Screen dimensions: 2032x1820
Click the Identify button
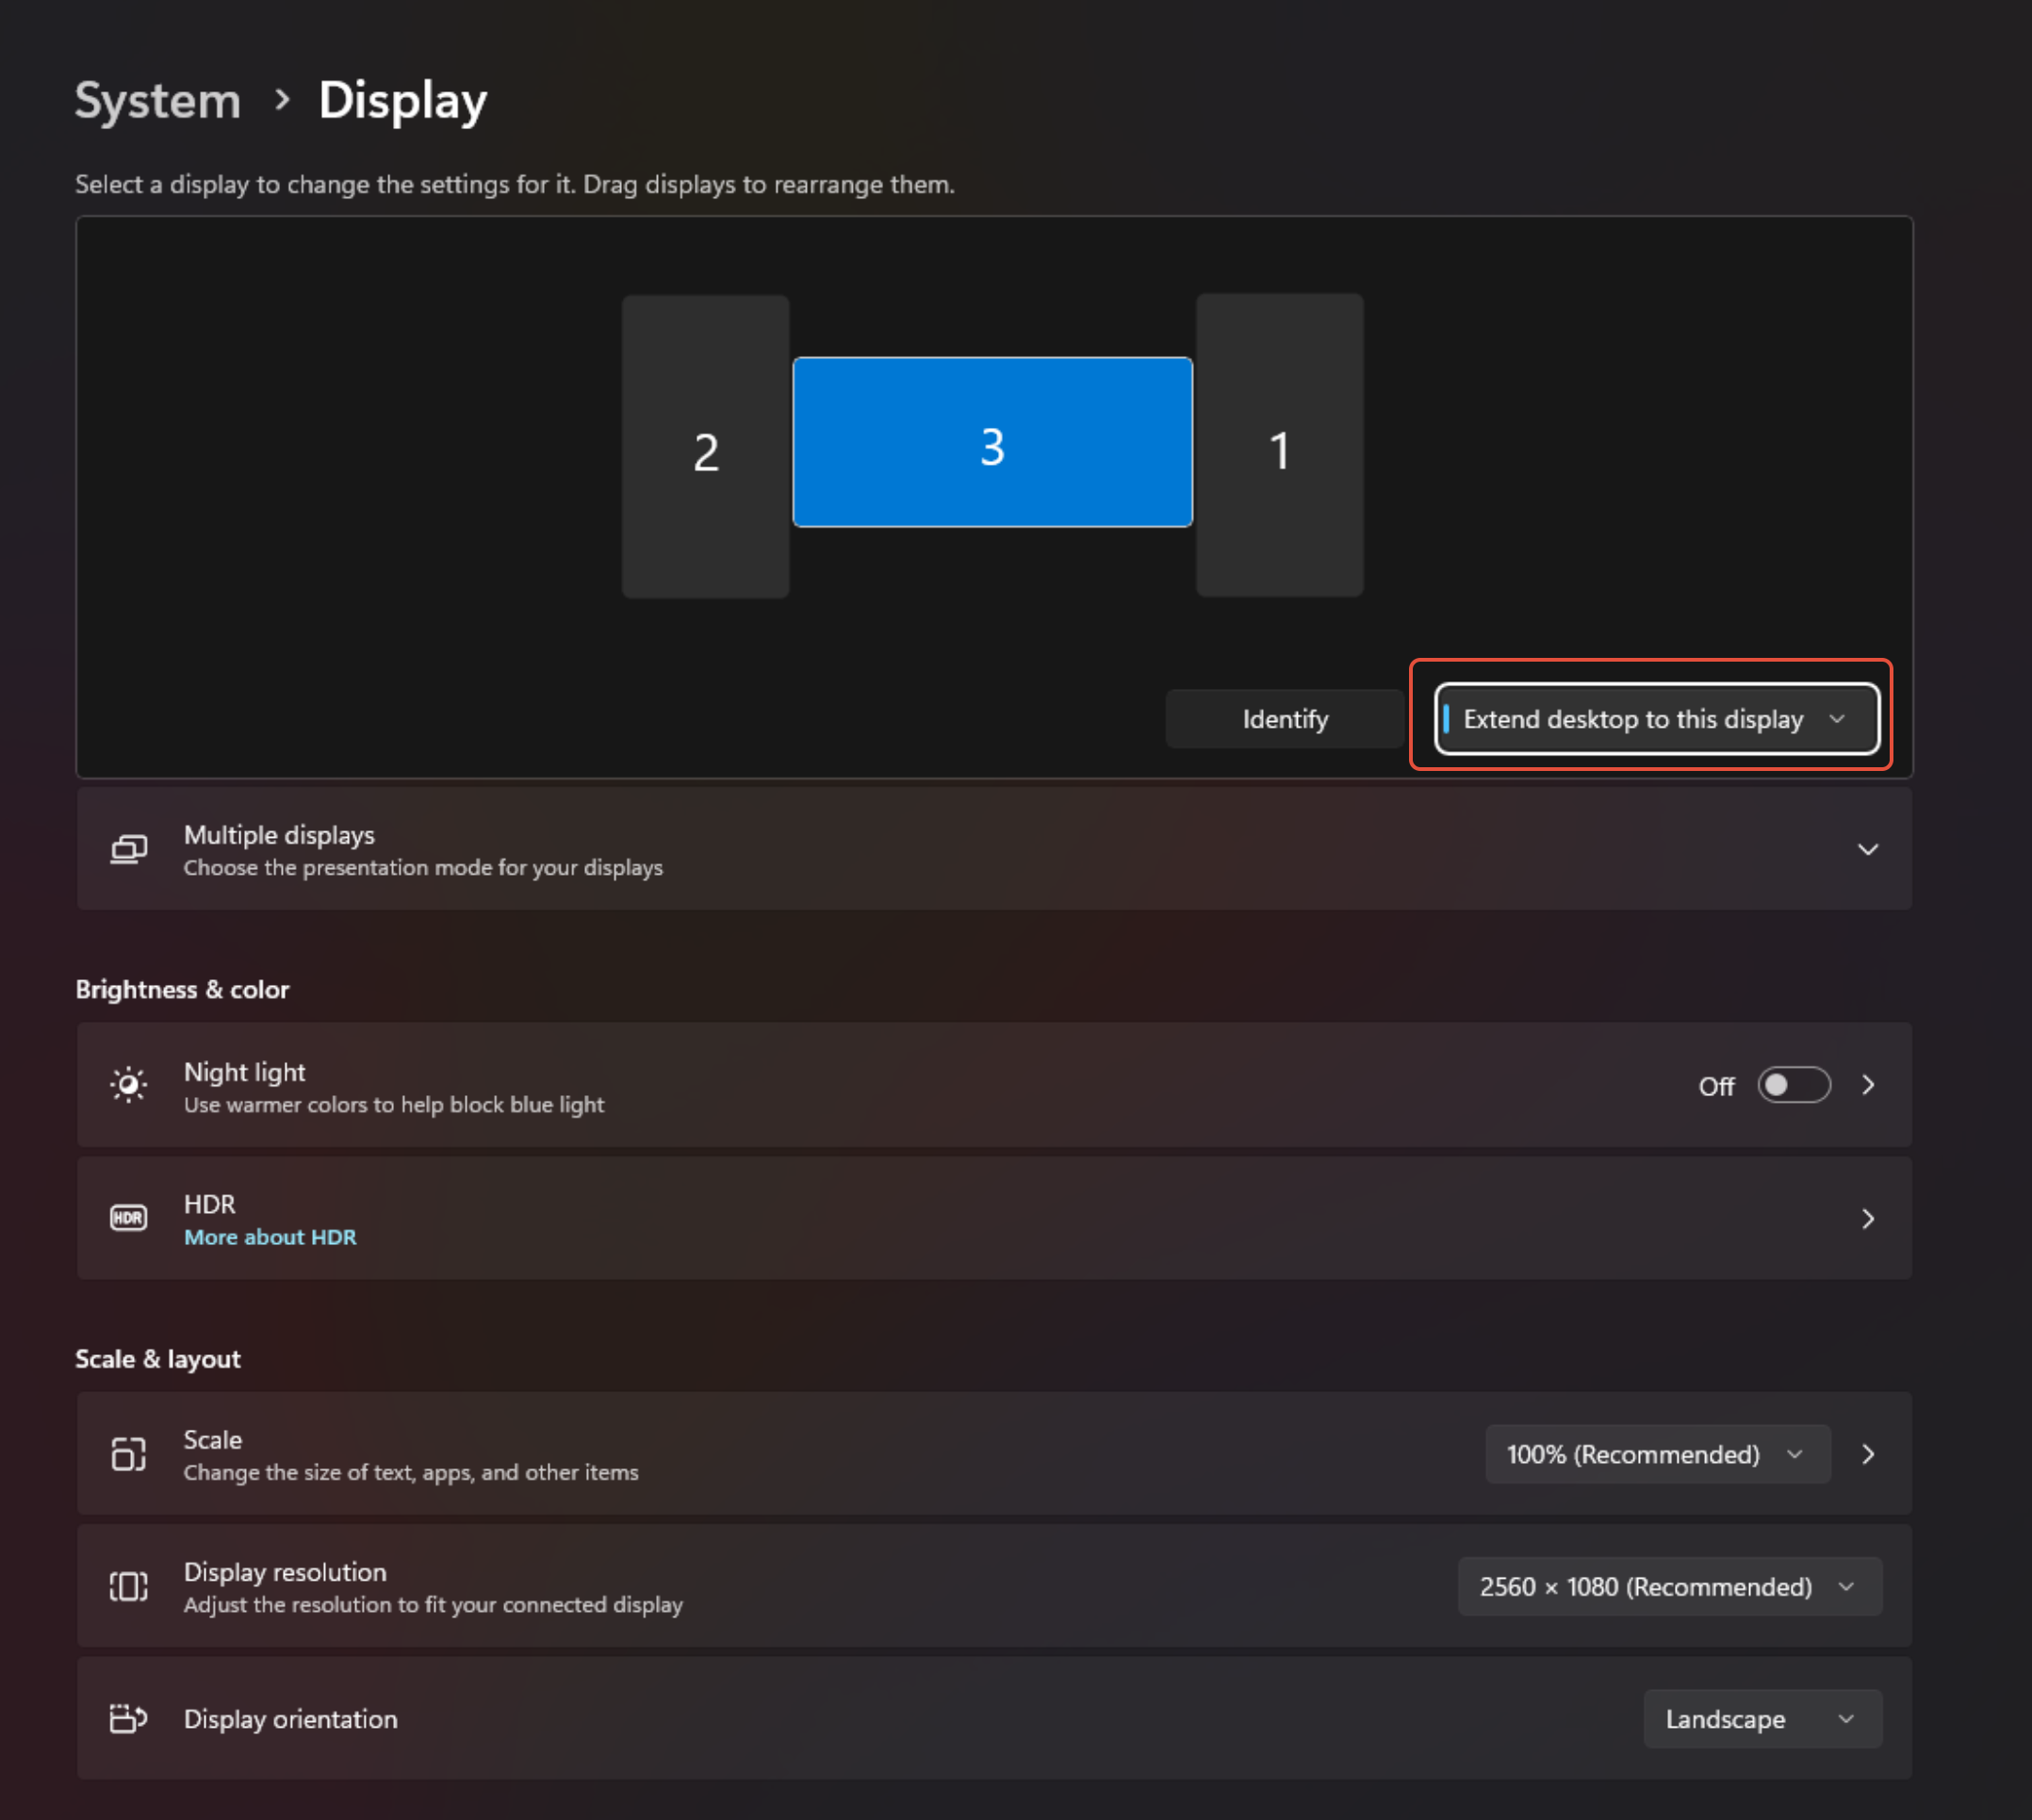1285,718
